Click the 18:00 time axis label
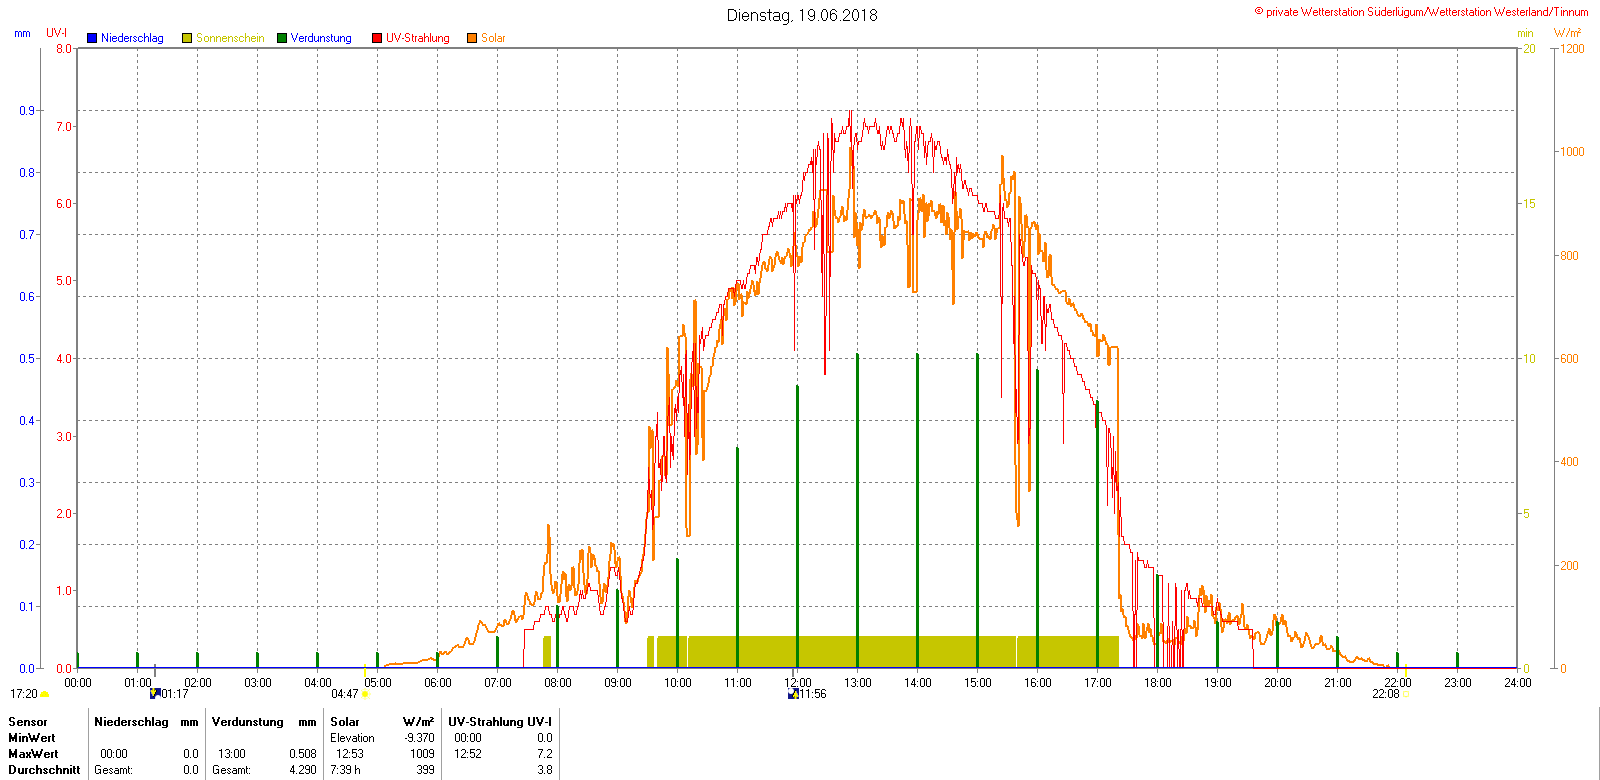The width and height of the screenshot is (1600, 780). coord(1158,683)
